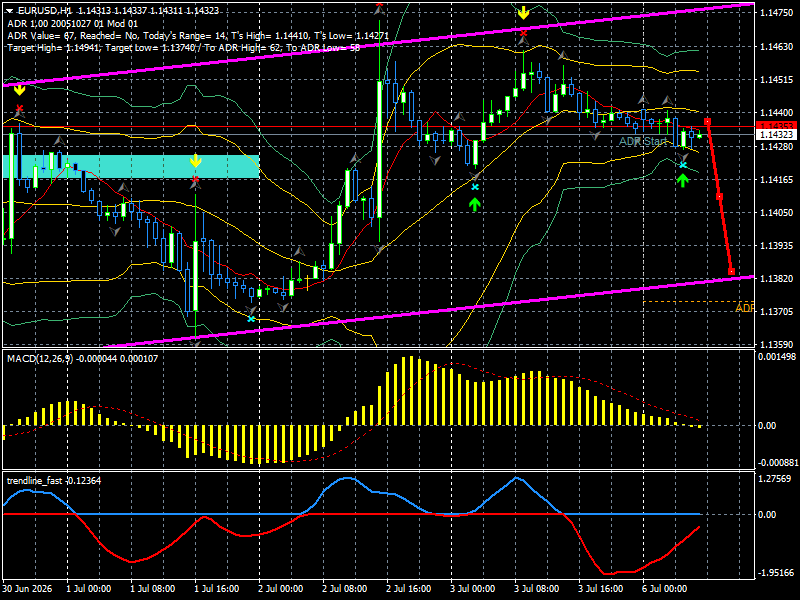Click the 3 Jul 08:00 time label
Viewport: 800px width, 600px height.
pos(537,589)
